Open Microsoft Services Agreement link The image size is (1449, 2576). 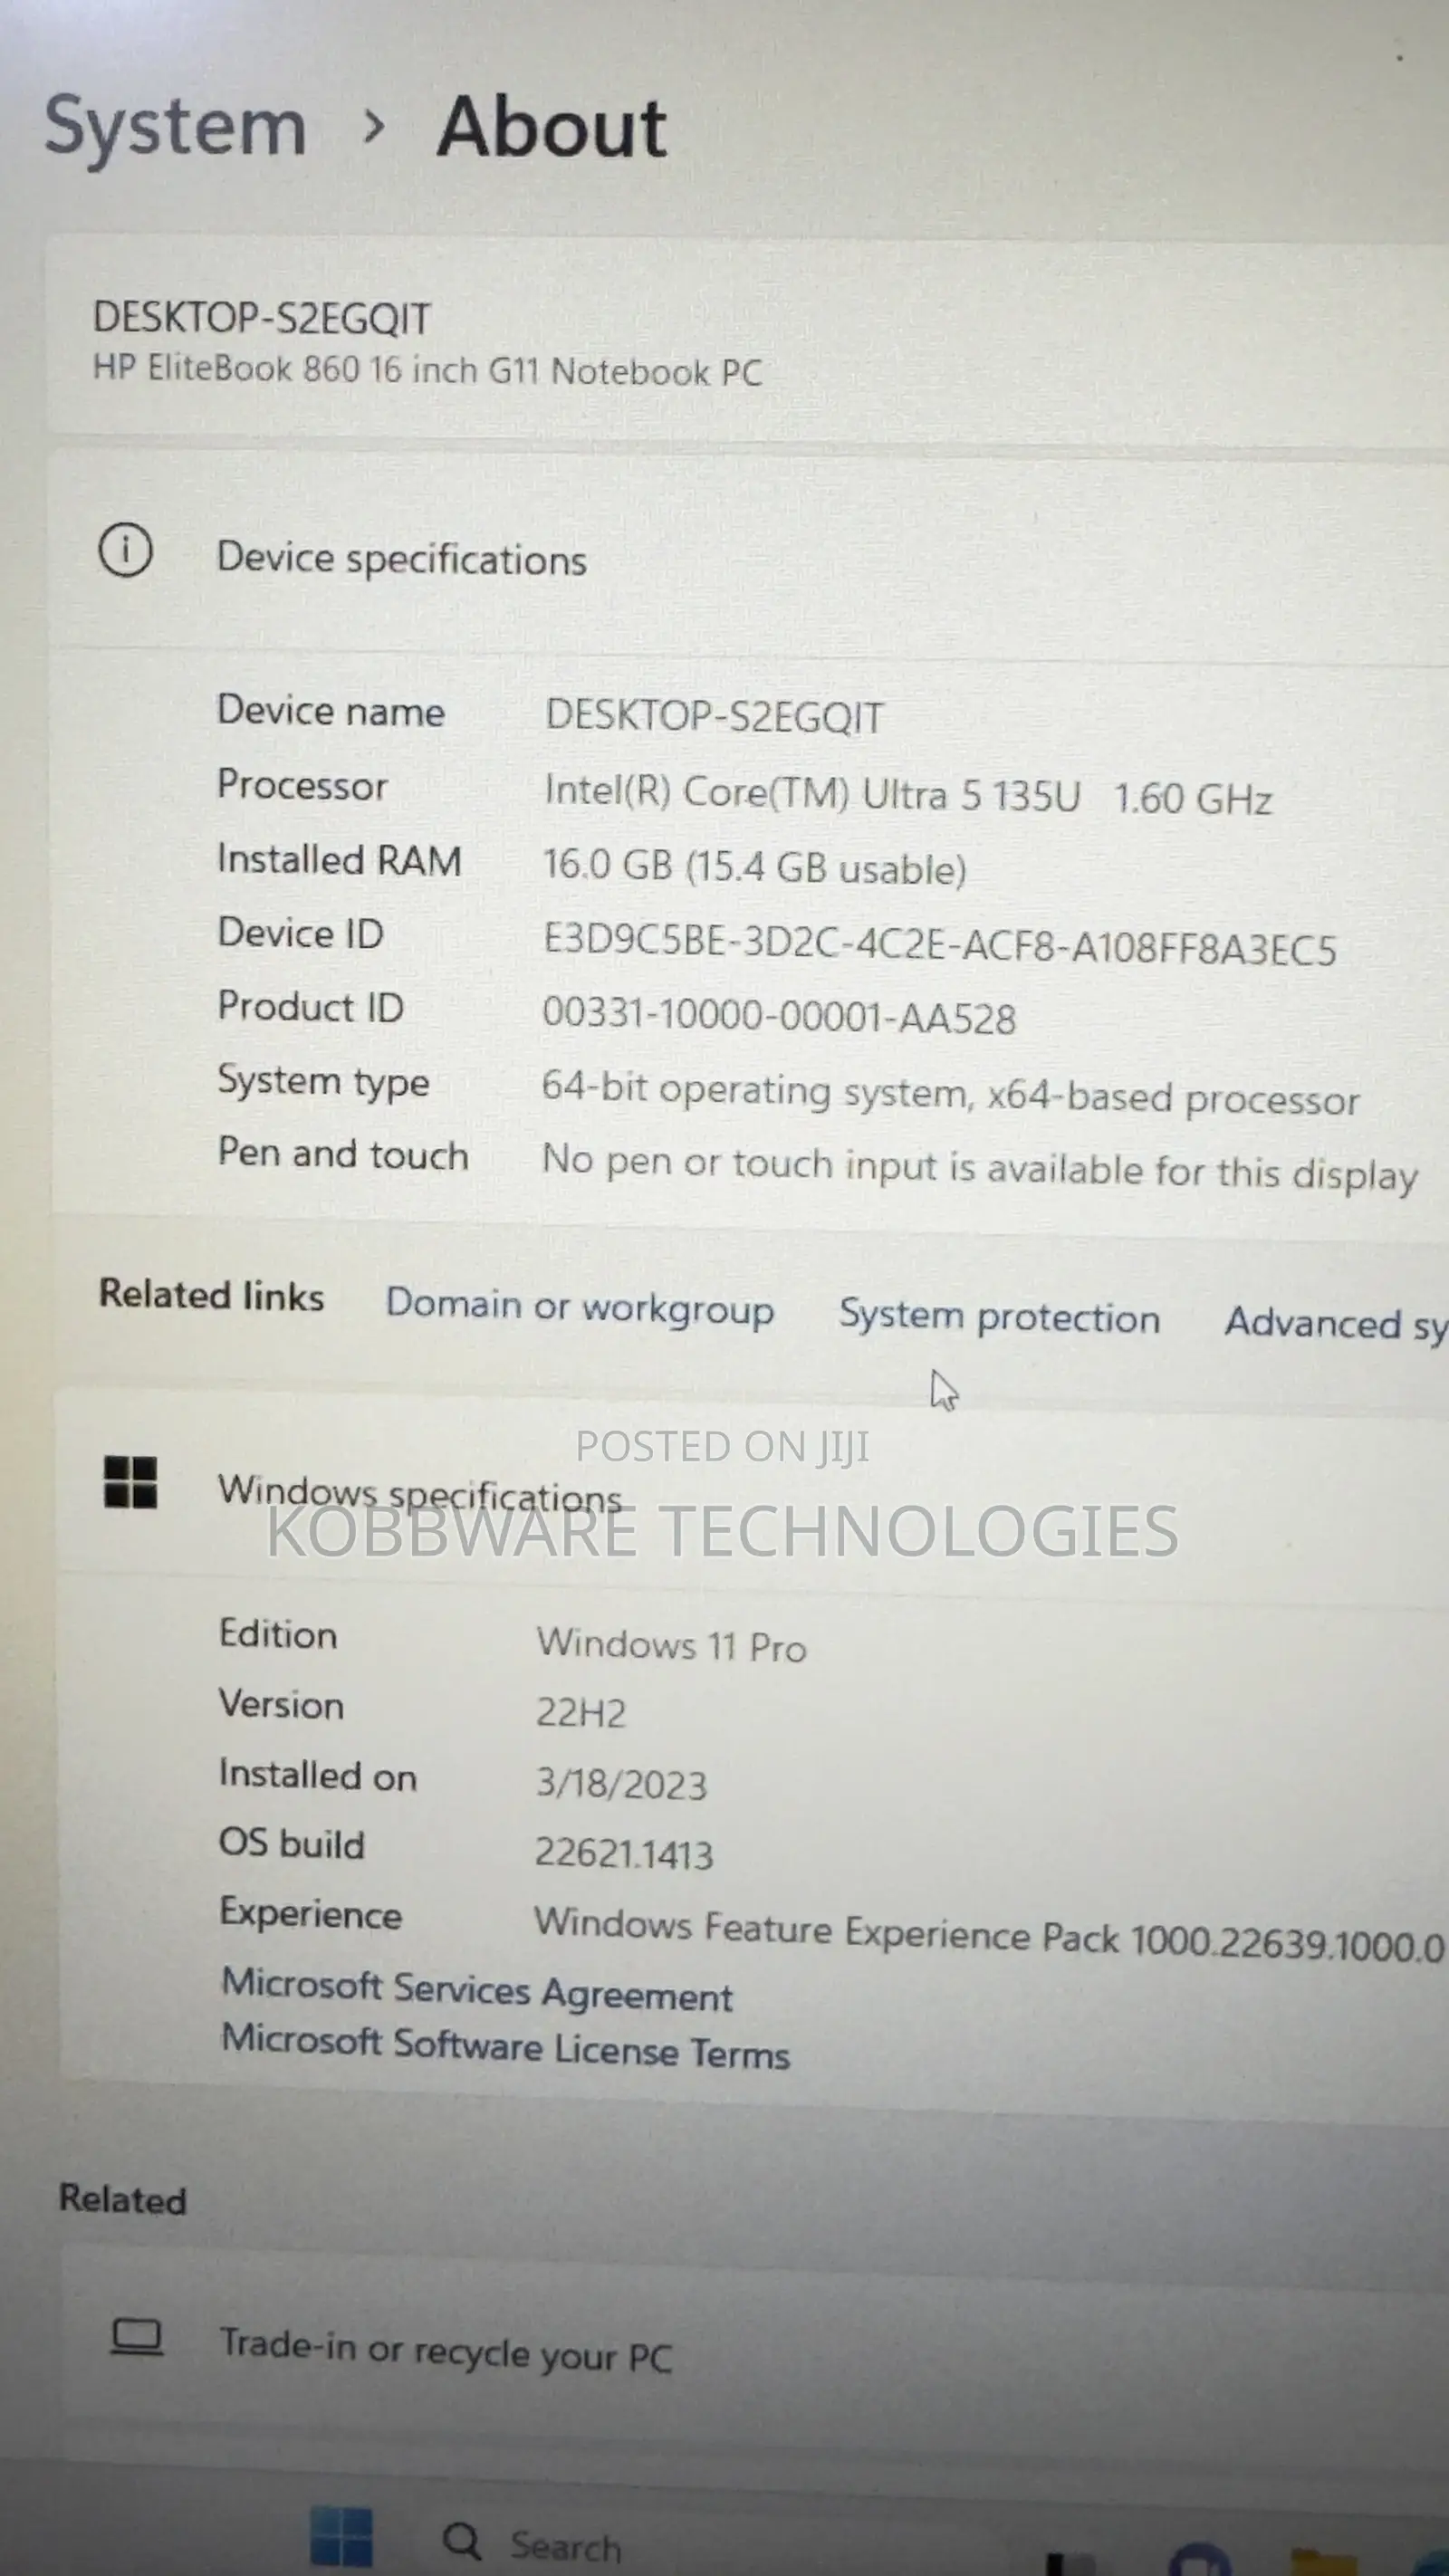click(477, 1989)
